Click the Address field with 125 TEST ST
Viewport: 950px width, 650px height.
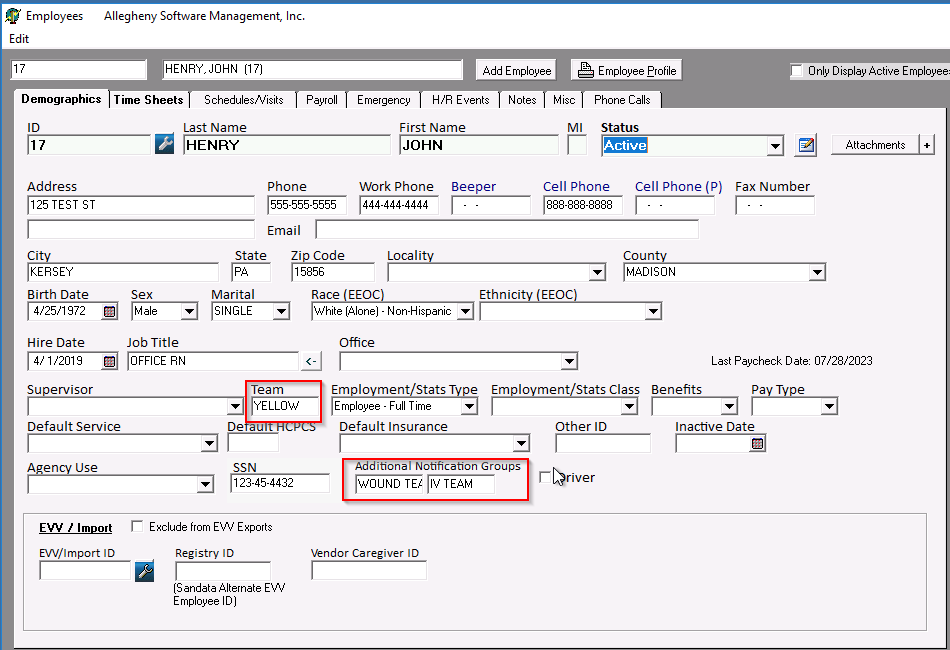[141, 205]
